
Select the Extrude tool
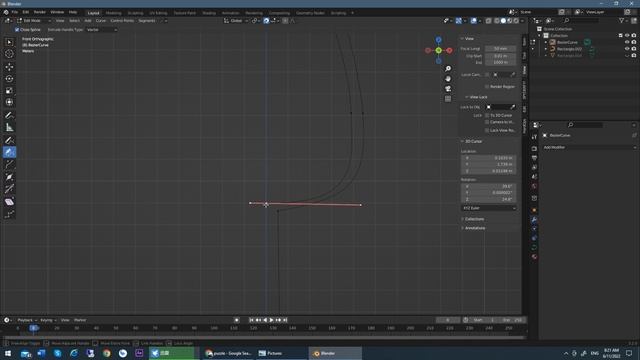click(x=9, y=164)
